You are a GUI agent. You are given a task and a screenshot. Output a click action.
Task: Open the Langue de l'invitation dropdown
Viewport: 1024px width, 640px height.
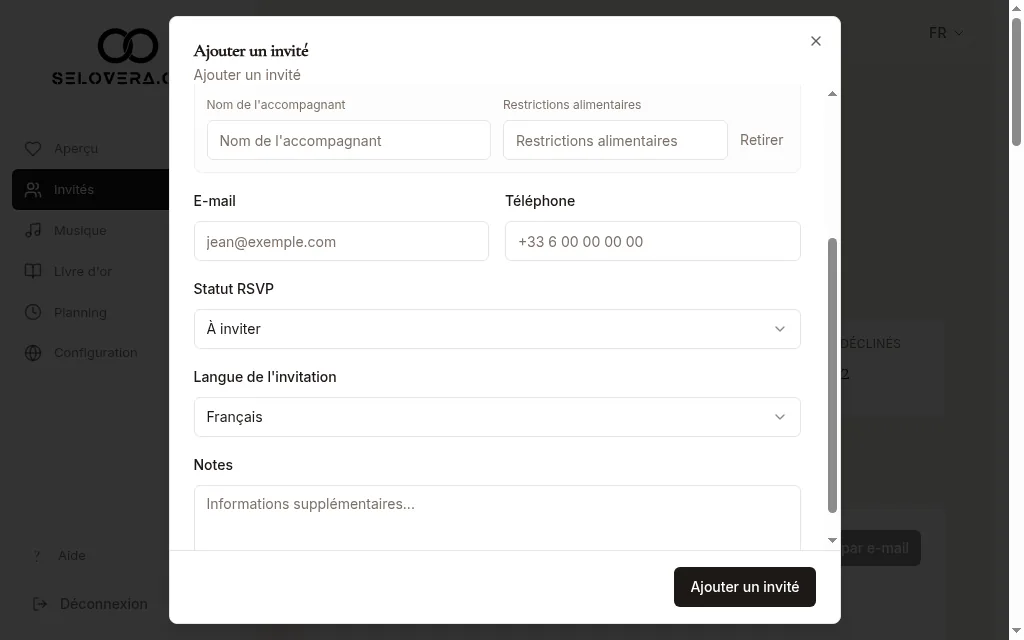497,417
